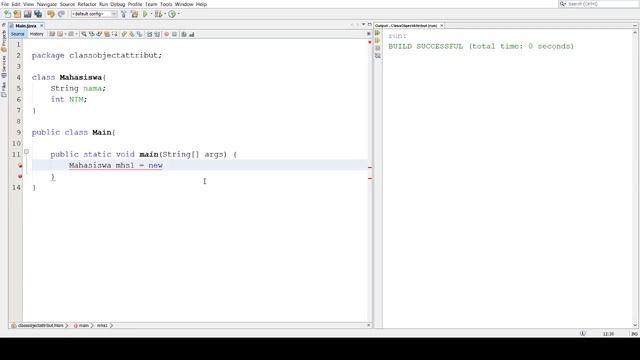Open the Run menu
The image size is (640, 360).
click(104, 4)
